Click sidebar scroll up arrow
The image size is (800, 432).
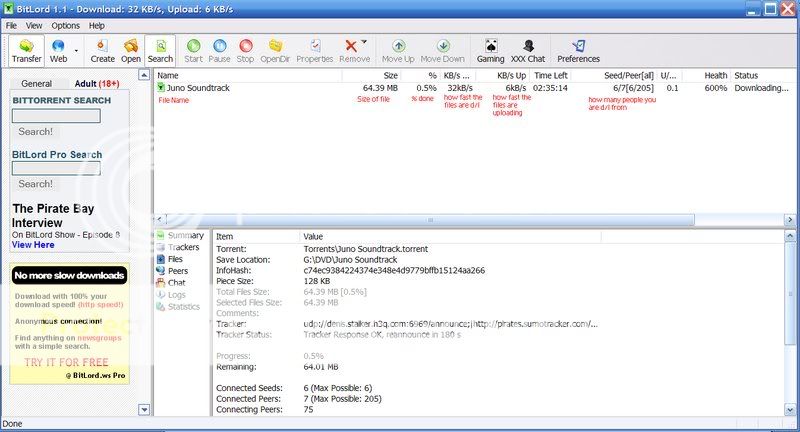pyautogui.click(x=144, y=75)
